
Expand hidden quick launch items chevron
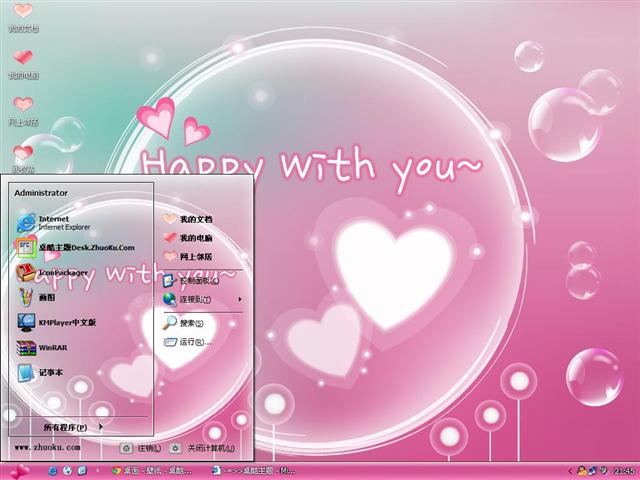pyautogui.click(x=97, y=470)
